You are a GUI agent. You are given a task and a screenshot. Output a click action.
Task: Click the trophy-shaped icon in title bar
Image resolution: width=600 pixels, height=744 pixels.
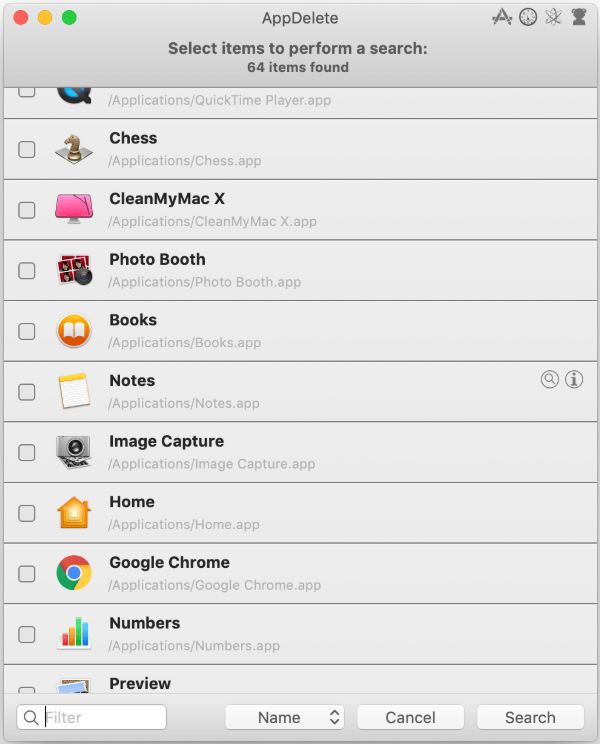click(x=578, y=17)
